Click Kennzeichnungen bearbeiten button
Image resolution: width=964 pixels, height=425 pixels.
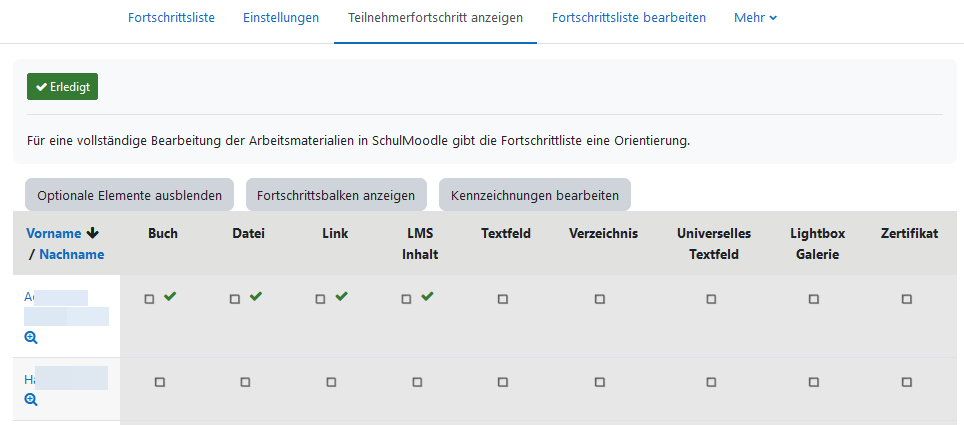pos(535,195)
